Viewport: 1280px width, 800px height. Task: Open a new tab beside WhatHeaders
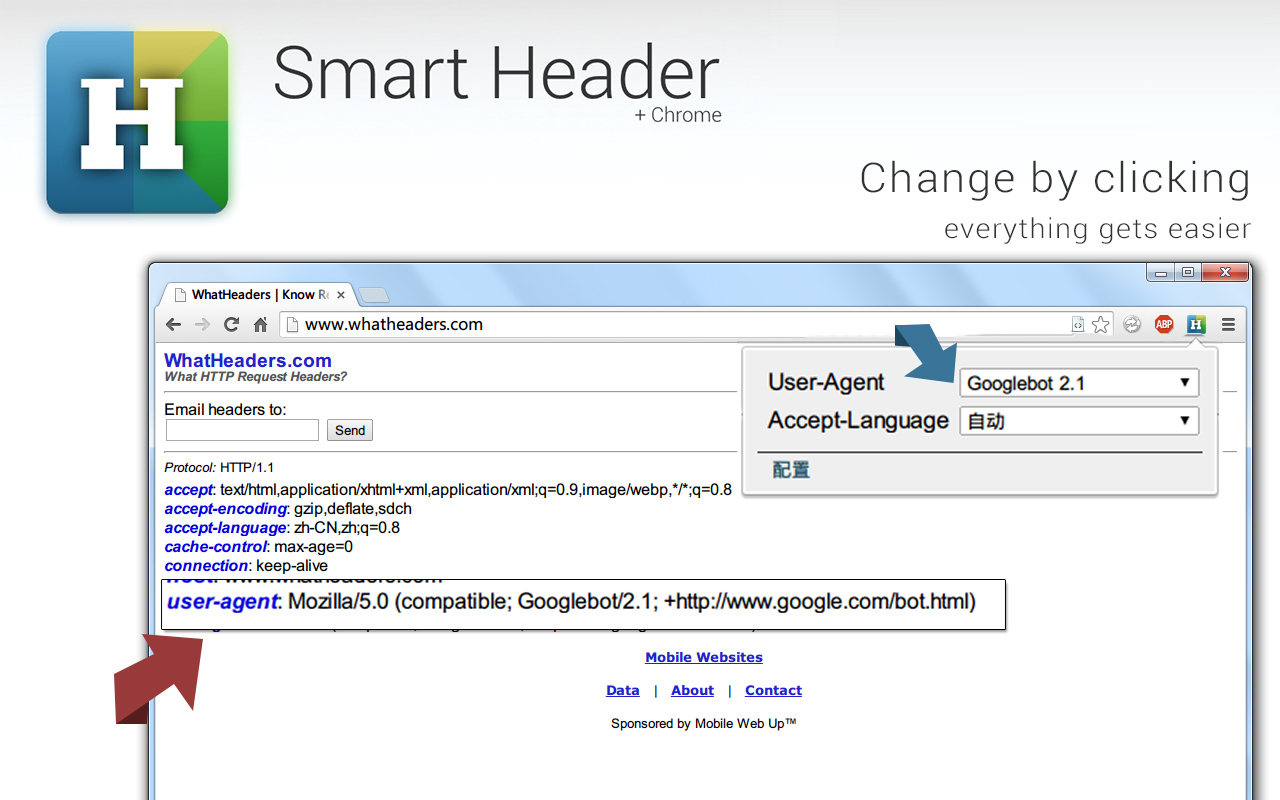[373, 295]
